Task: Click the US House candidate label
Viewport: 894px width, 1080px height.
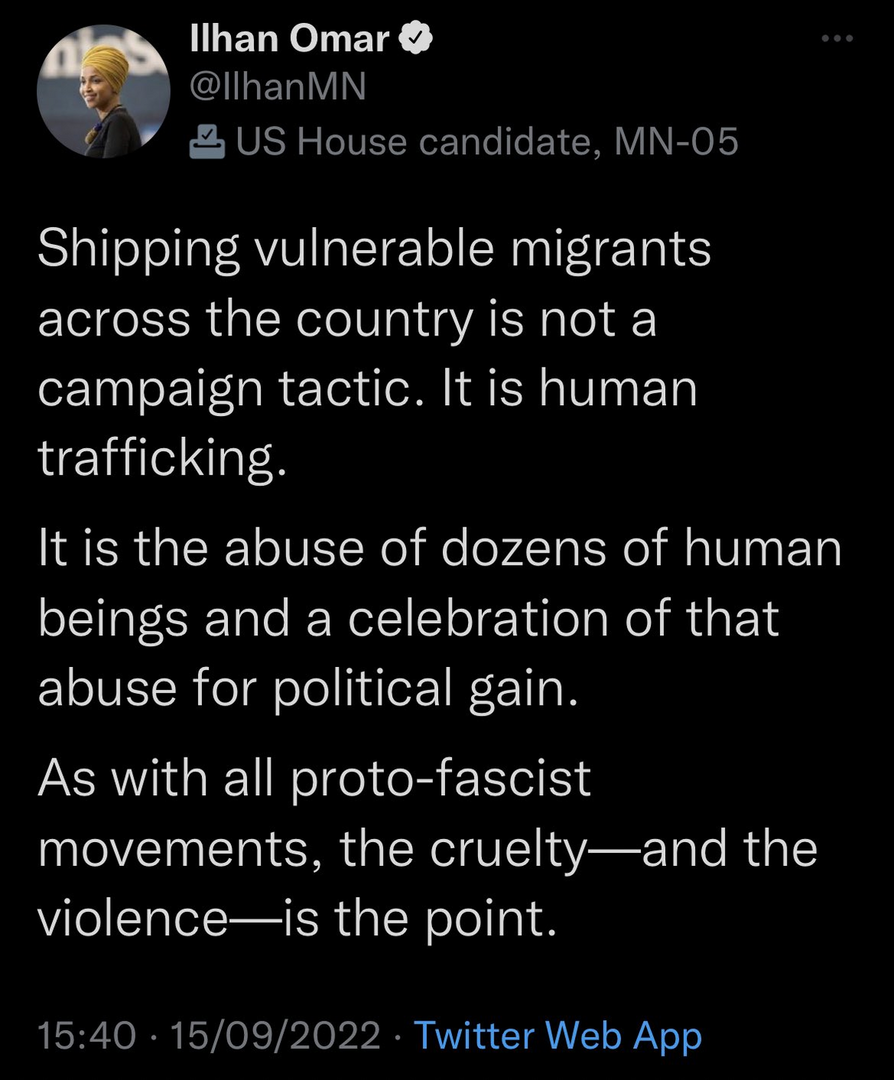Action: click(410, 142)
